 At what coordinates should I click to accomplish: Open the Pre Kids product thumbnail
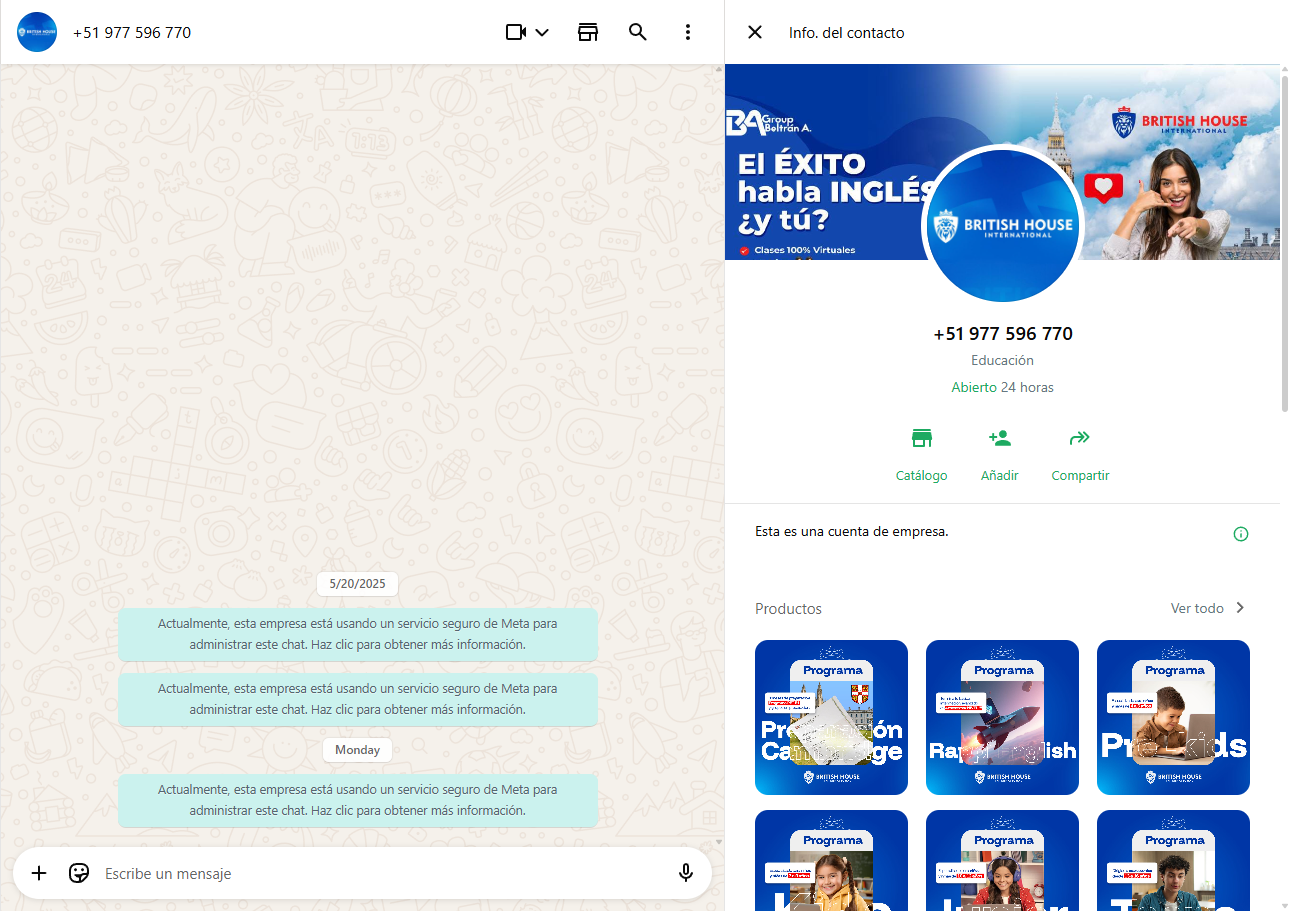[x=1173, y=717]
